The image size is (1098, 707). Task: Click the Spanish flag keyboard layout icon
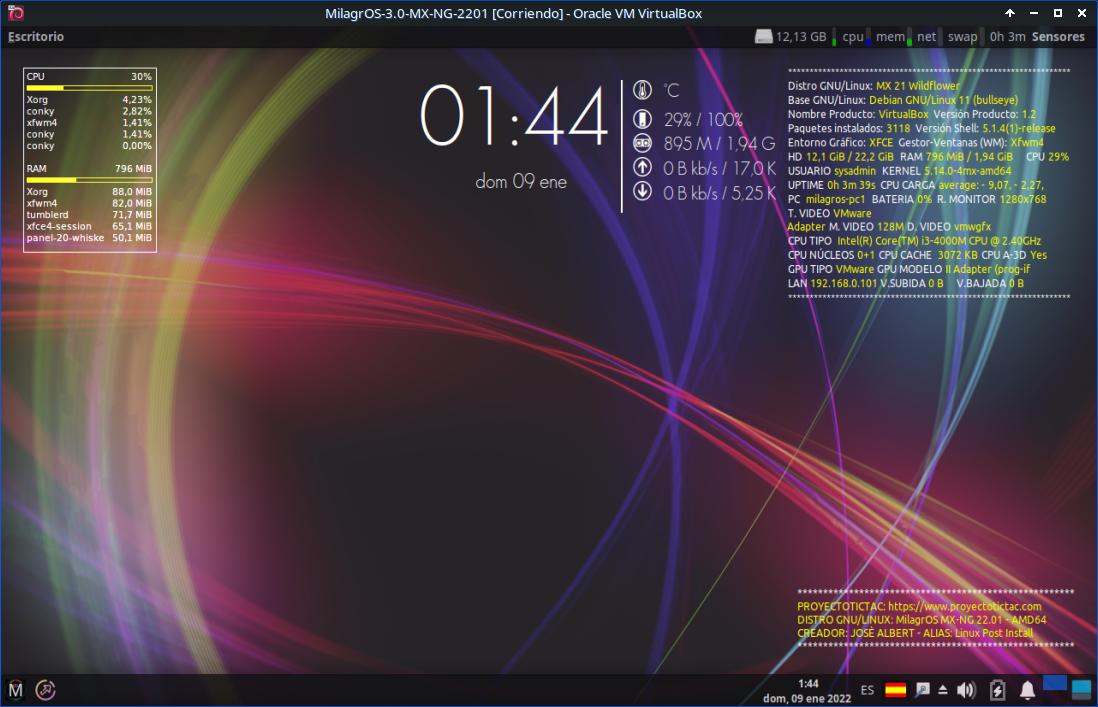click(896, 690)
